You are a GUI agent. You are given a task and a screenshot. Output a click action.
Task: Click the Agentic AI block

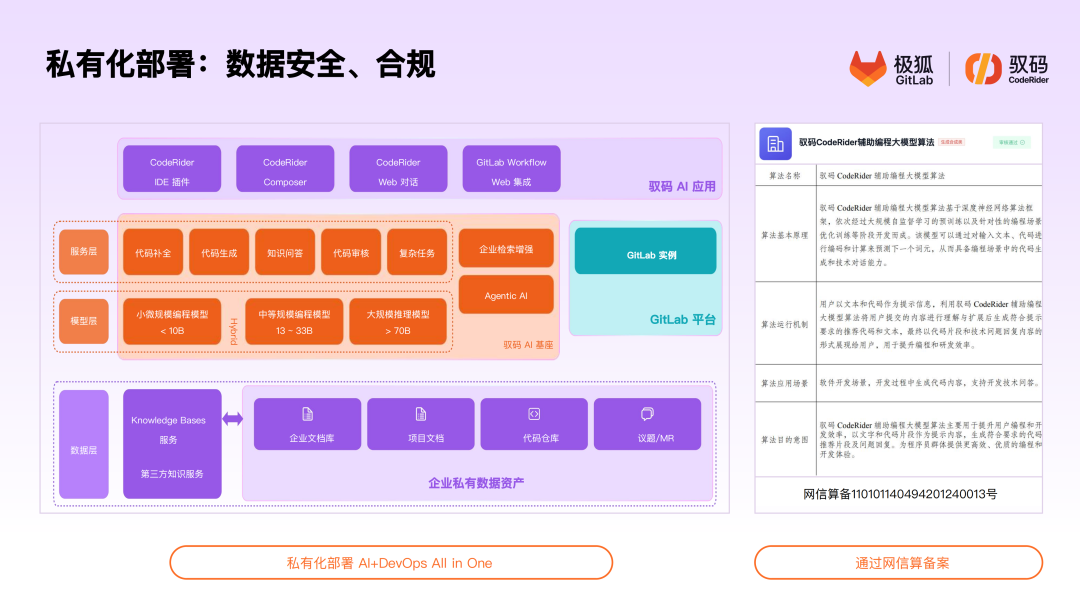(506, 295)
